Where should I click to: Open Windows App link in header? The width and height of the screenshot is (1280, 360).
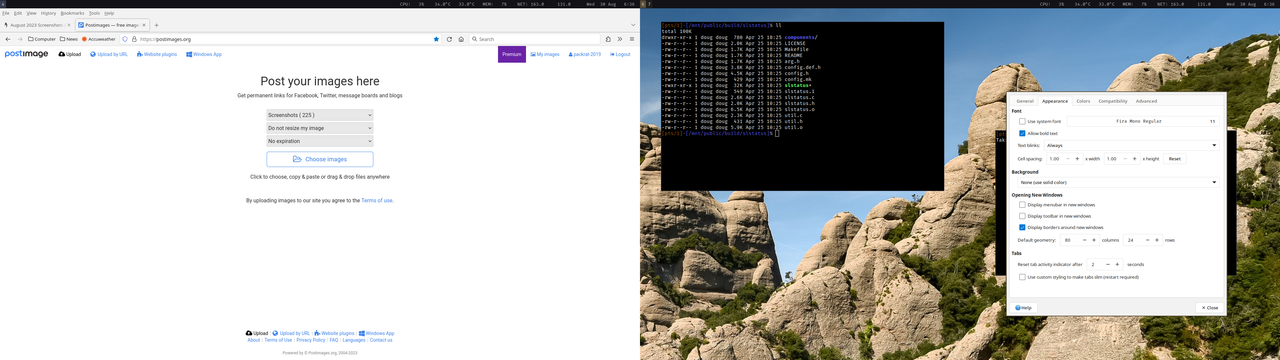pyautogui.click(x=204, y=54)
